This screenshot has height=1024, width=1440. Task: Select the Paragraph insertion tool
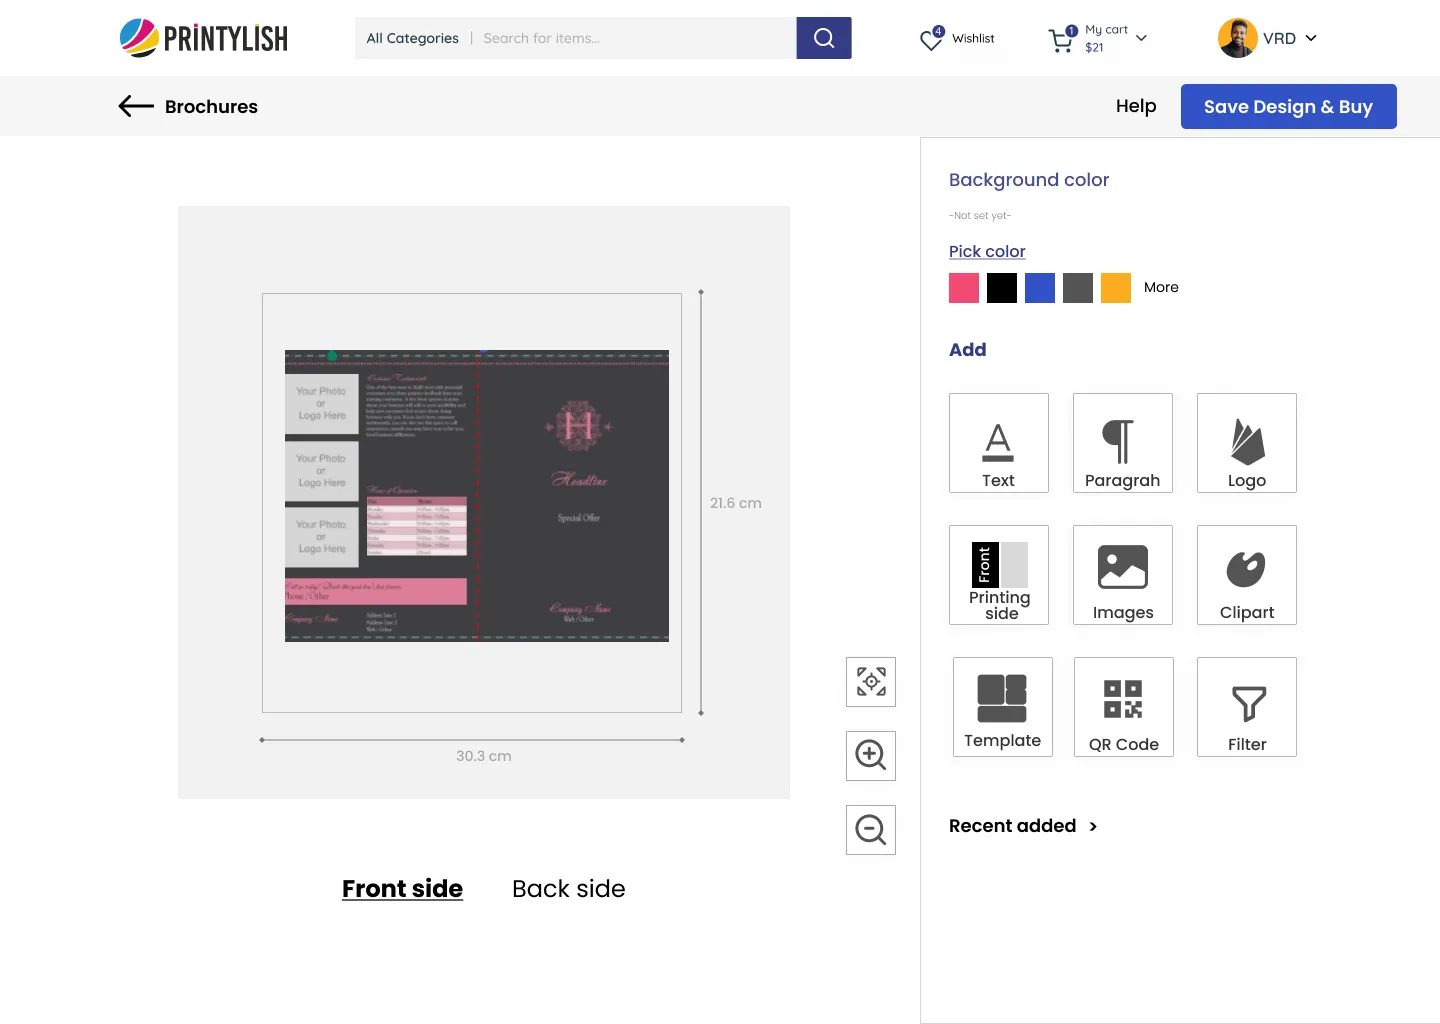click(x=1122, y=443)
